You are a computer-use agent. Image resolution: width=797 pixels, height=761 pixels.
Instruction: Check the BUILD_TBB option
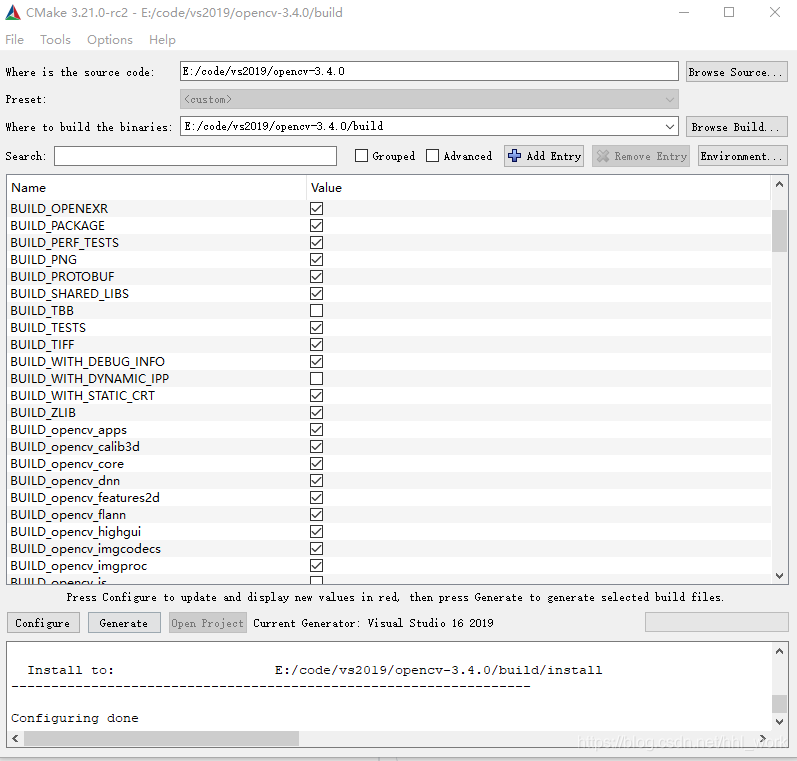coord(316,311)
